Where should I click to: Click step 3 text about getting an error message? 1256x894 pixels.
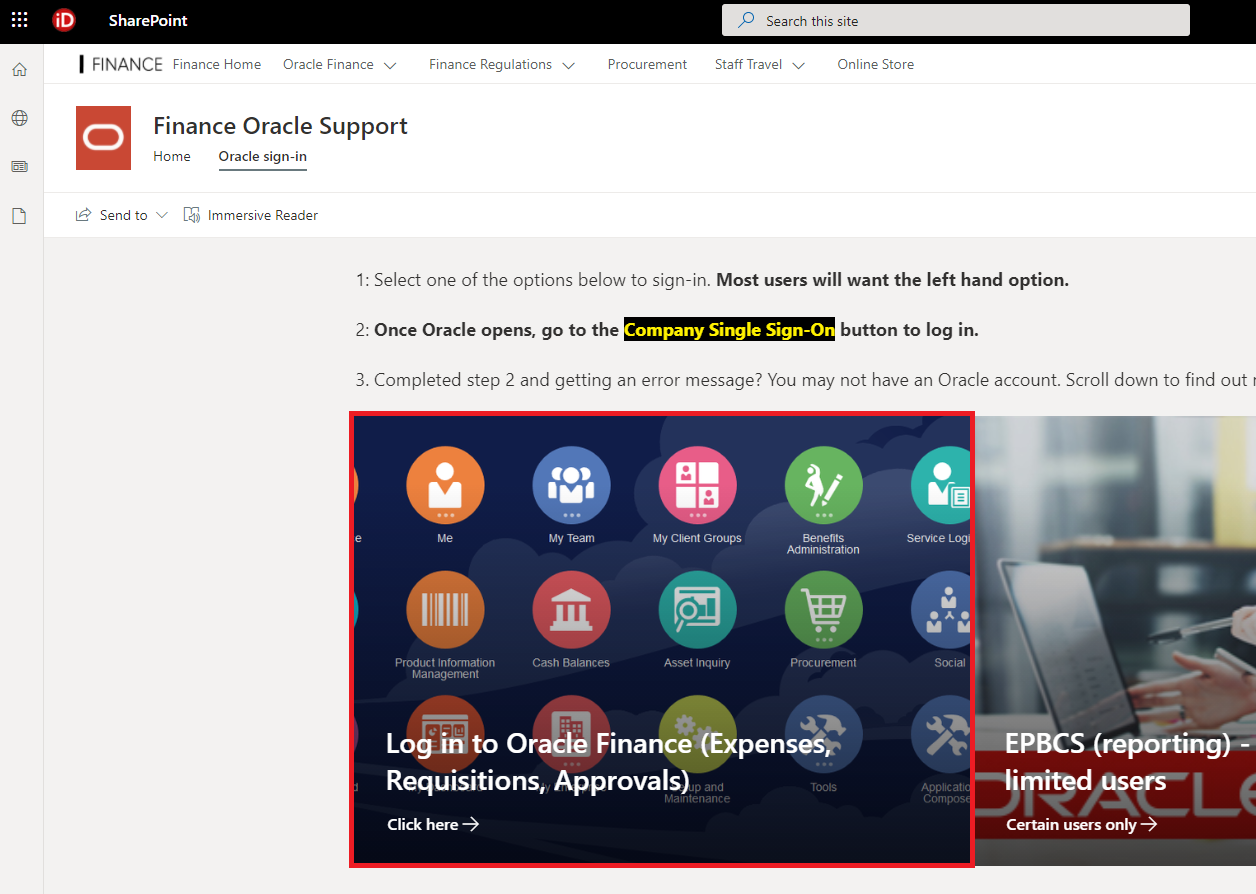tap(805, 380)
